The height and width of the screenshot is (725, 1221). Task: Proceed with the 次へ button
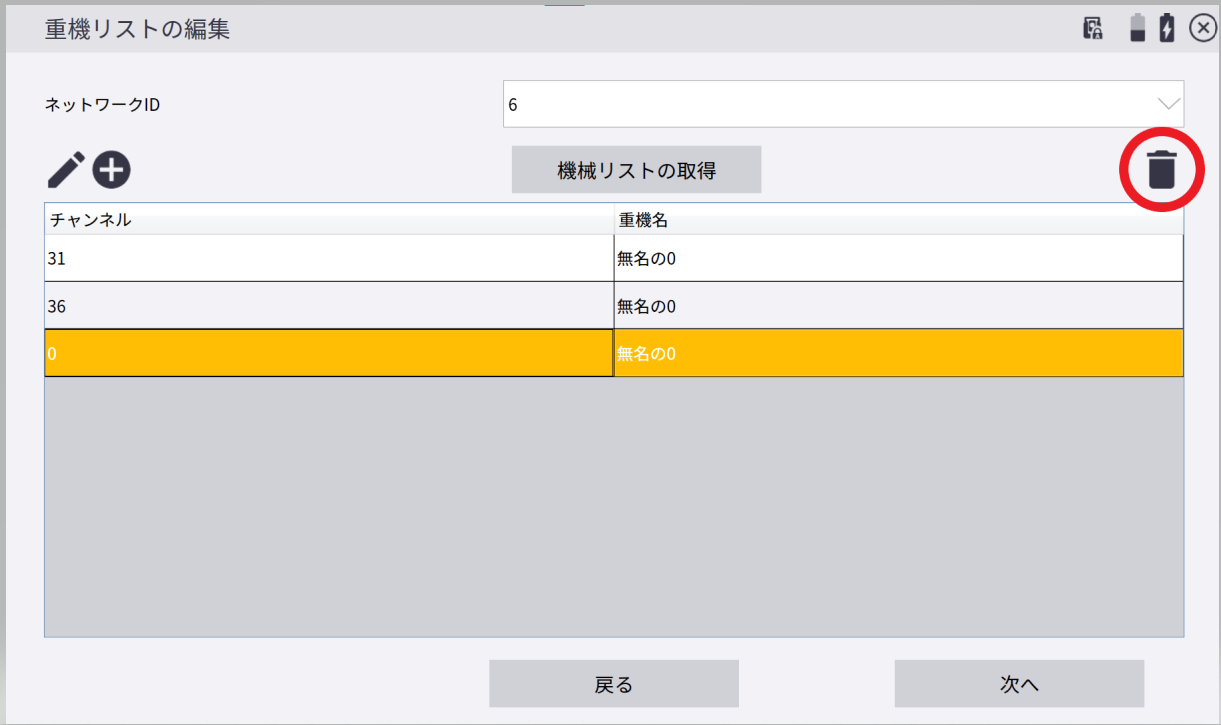pyautogui.click(x=1019, y=684)
